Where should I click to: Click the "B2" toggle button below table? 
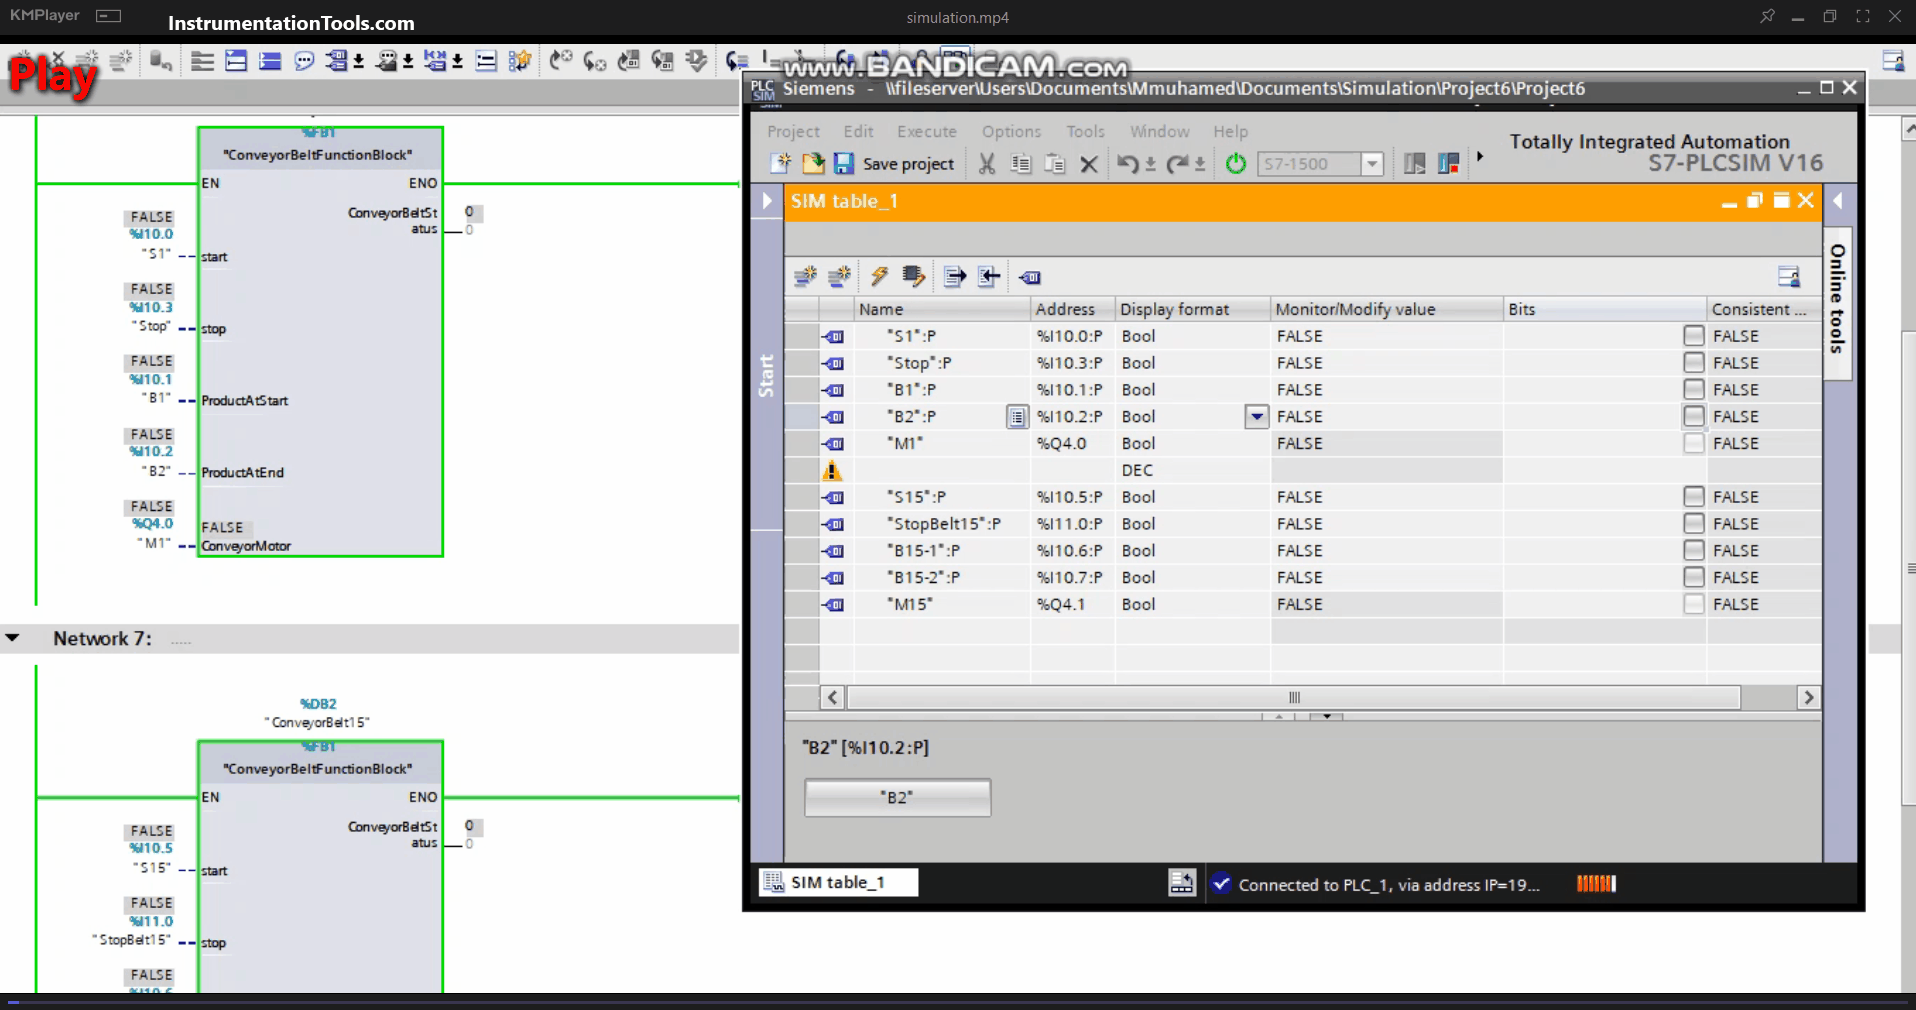point(898,797)
